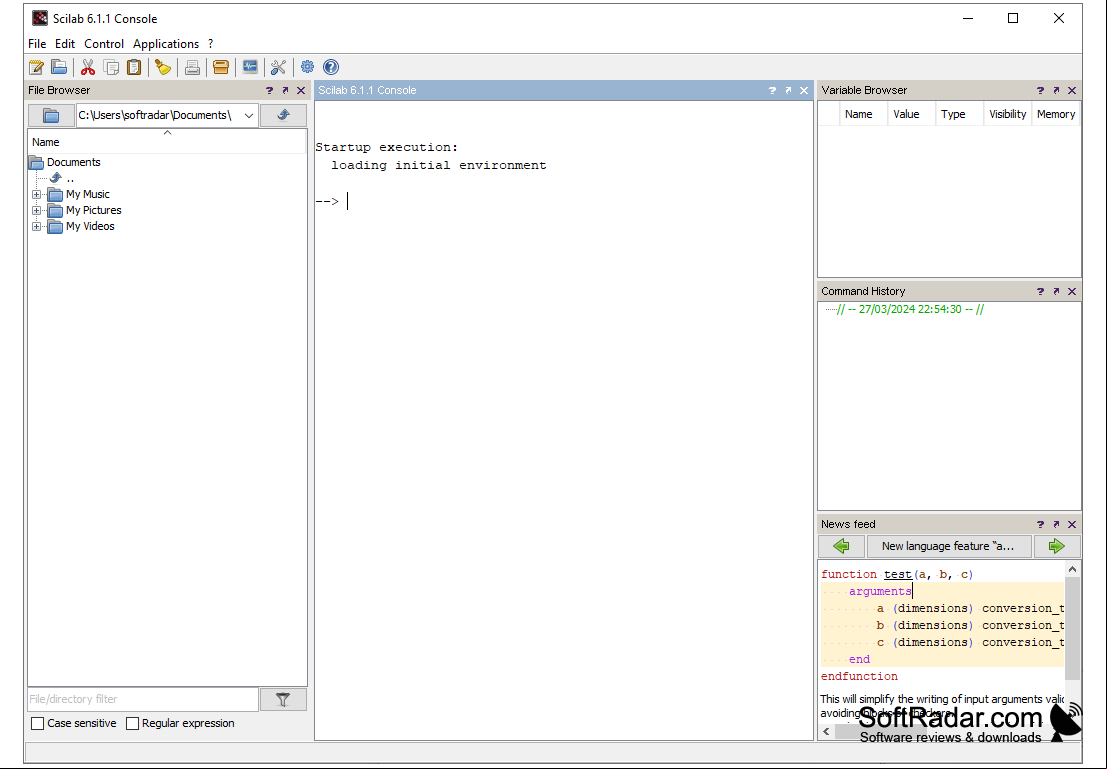Open the Applications menu
The width and height of the screenshot is (1107, 769).
[166, 44]
